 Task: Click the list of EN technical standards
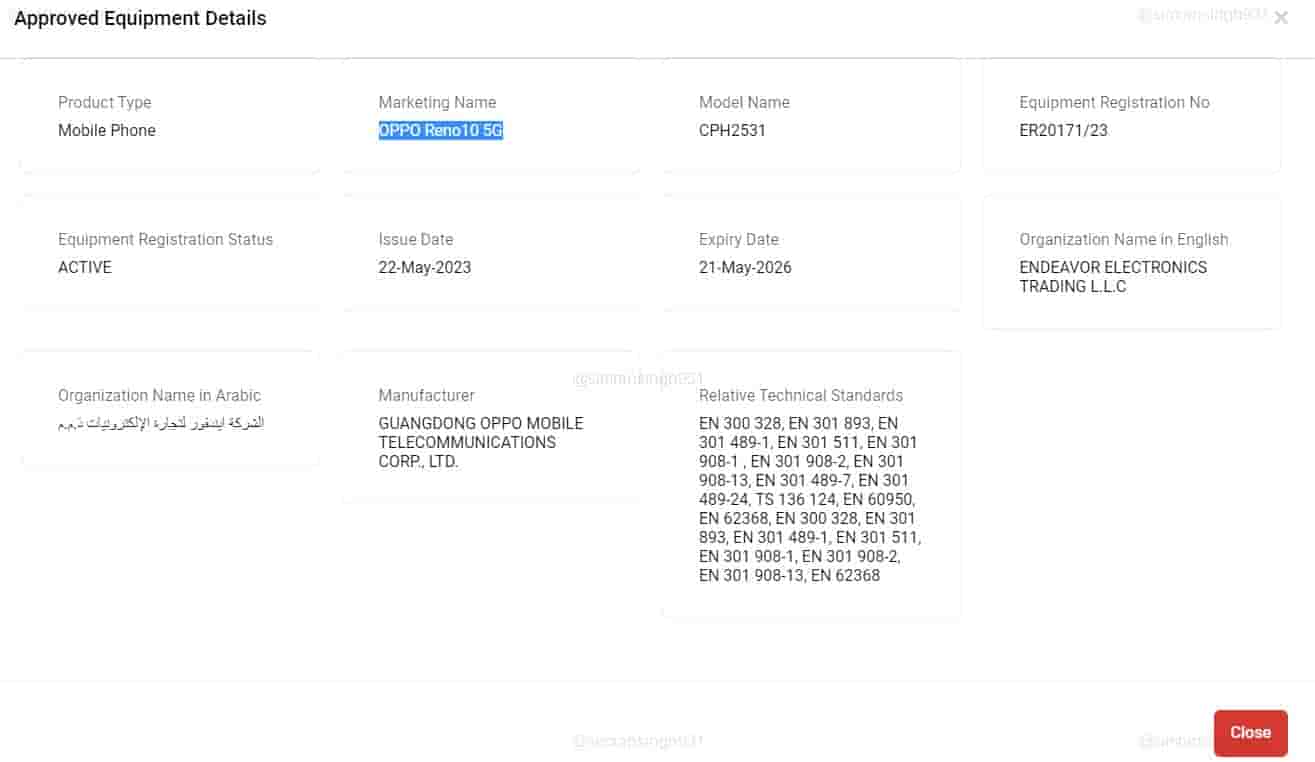click(808, 499)
